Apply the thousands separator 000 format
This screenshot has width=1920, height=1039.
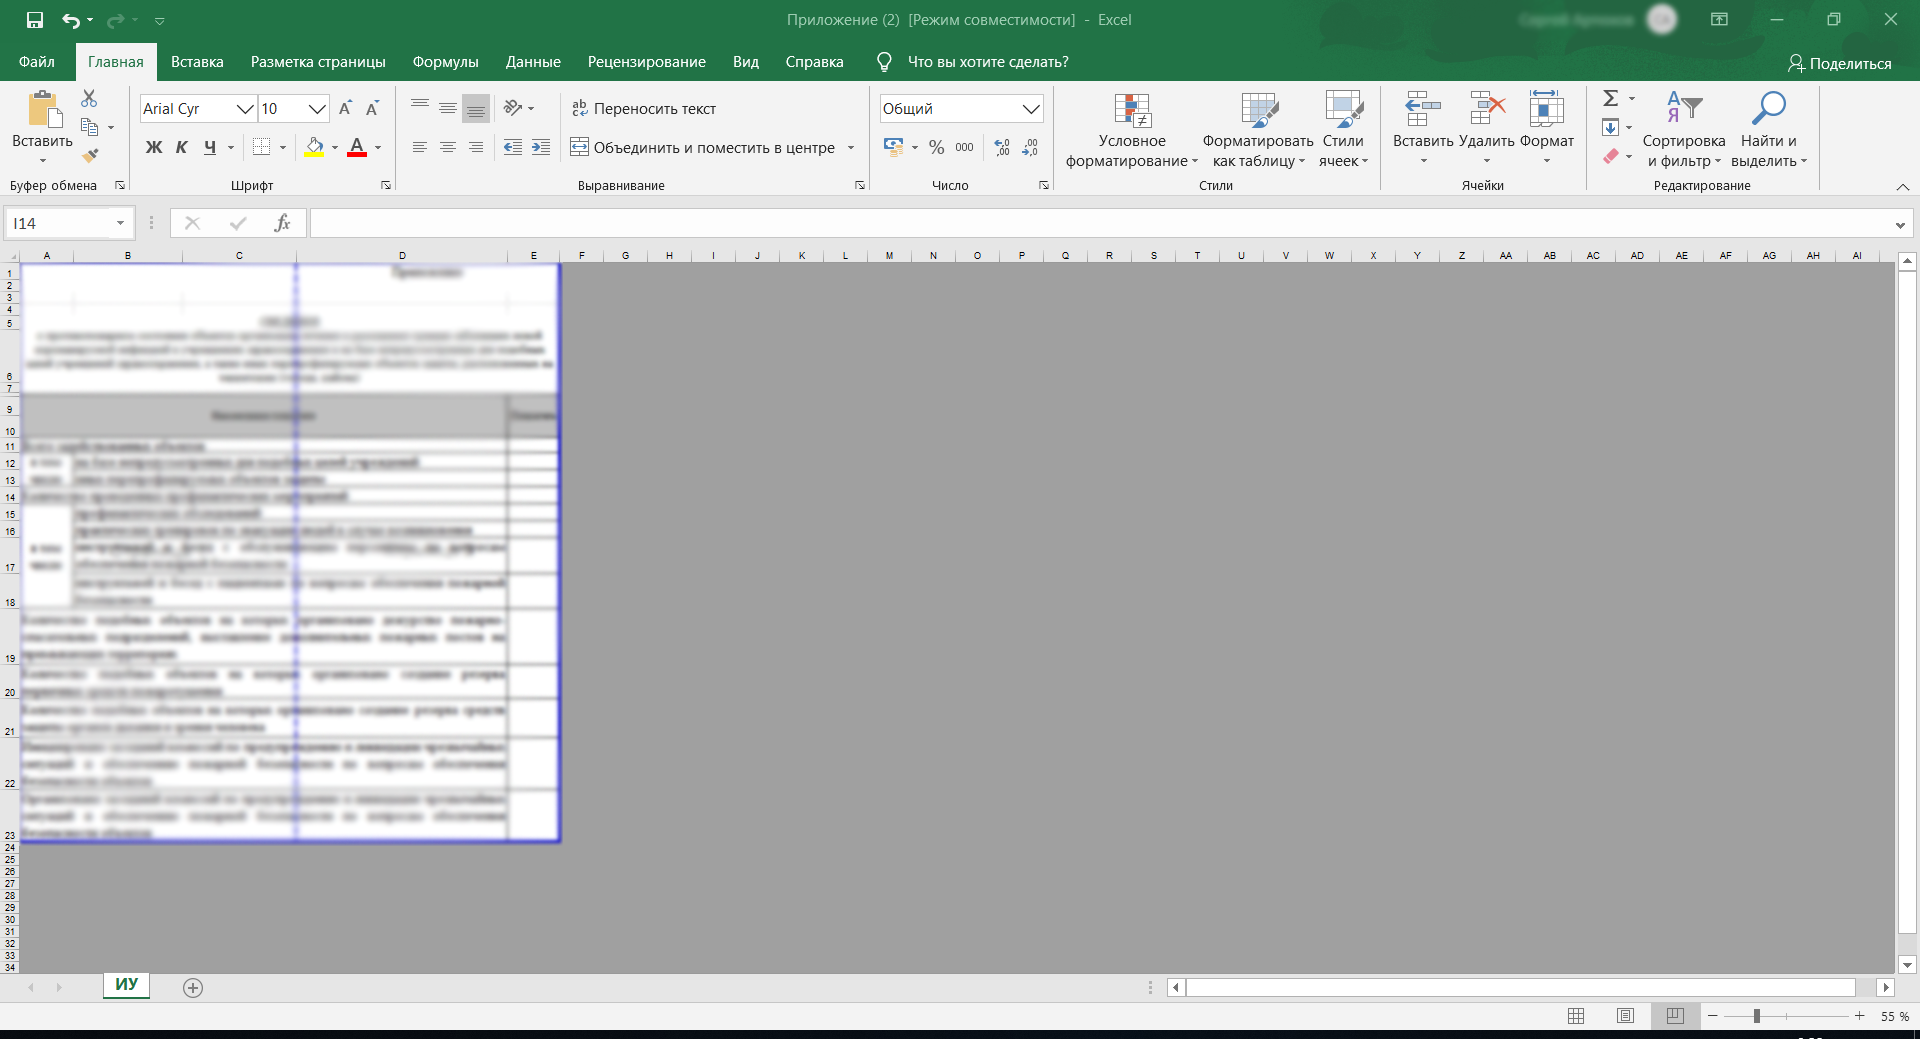click(964, 147)
